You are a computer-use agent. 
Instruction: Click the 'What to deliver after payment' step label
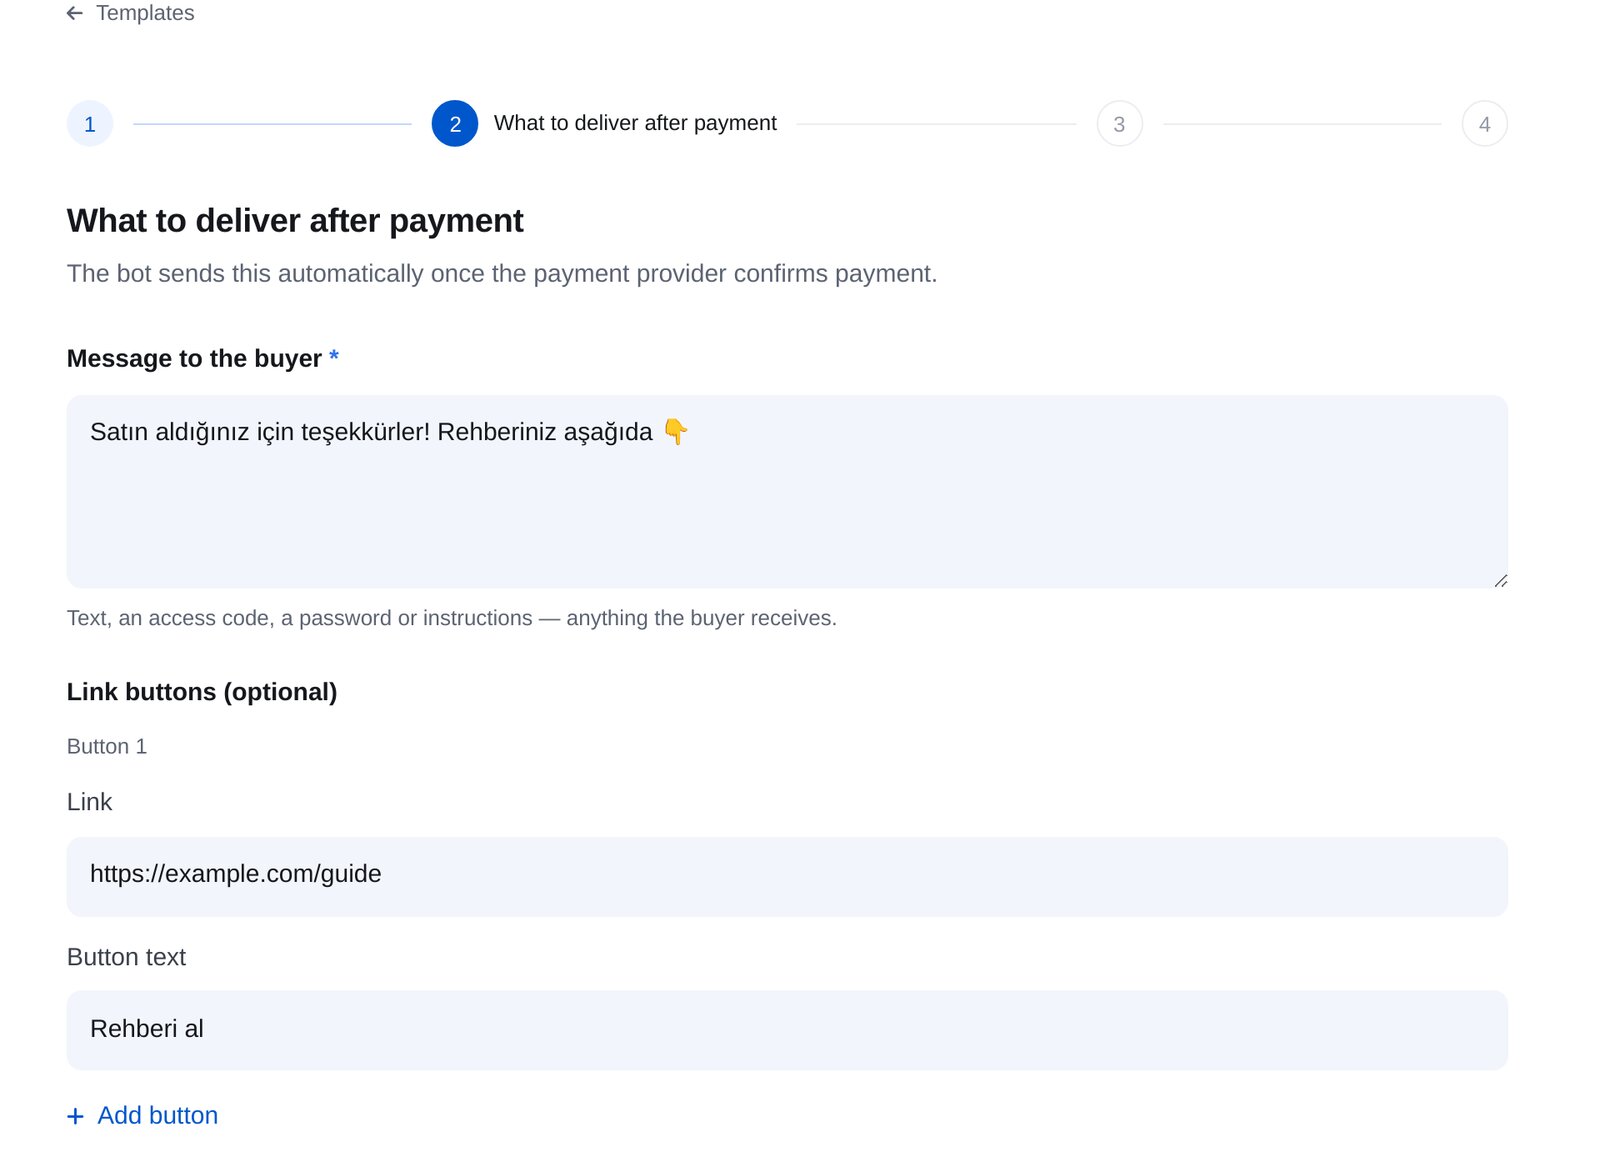[x=635, y=123]
